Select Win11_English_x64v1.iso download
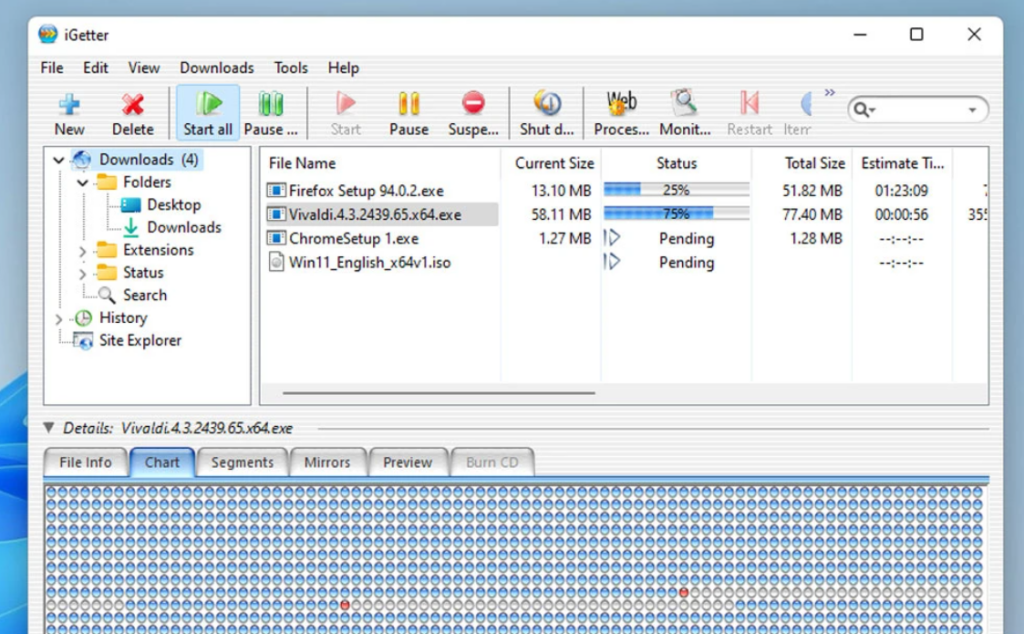Viewport: 1024px width, 634px height. 370,262
